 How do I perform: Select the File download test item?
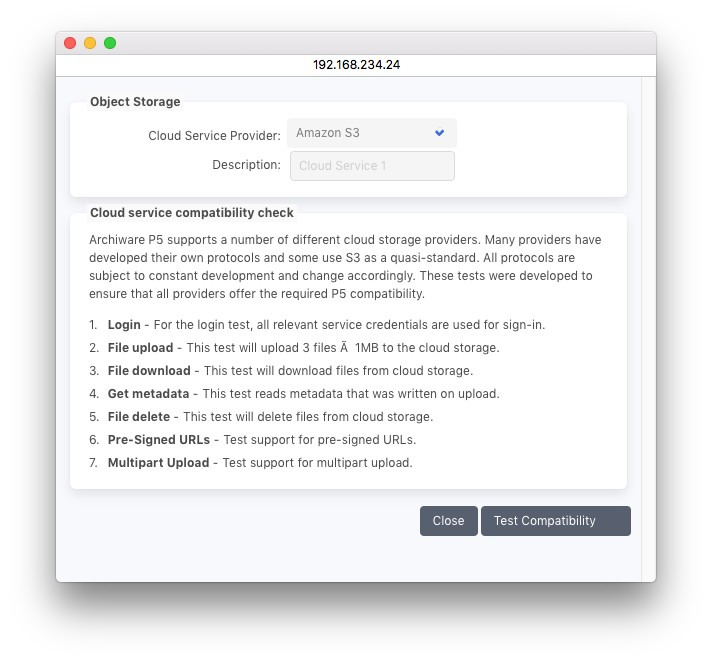click(x=149, y=371)
